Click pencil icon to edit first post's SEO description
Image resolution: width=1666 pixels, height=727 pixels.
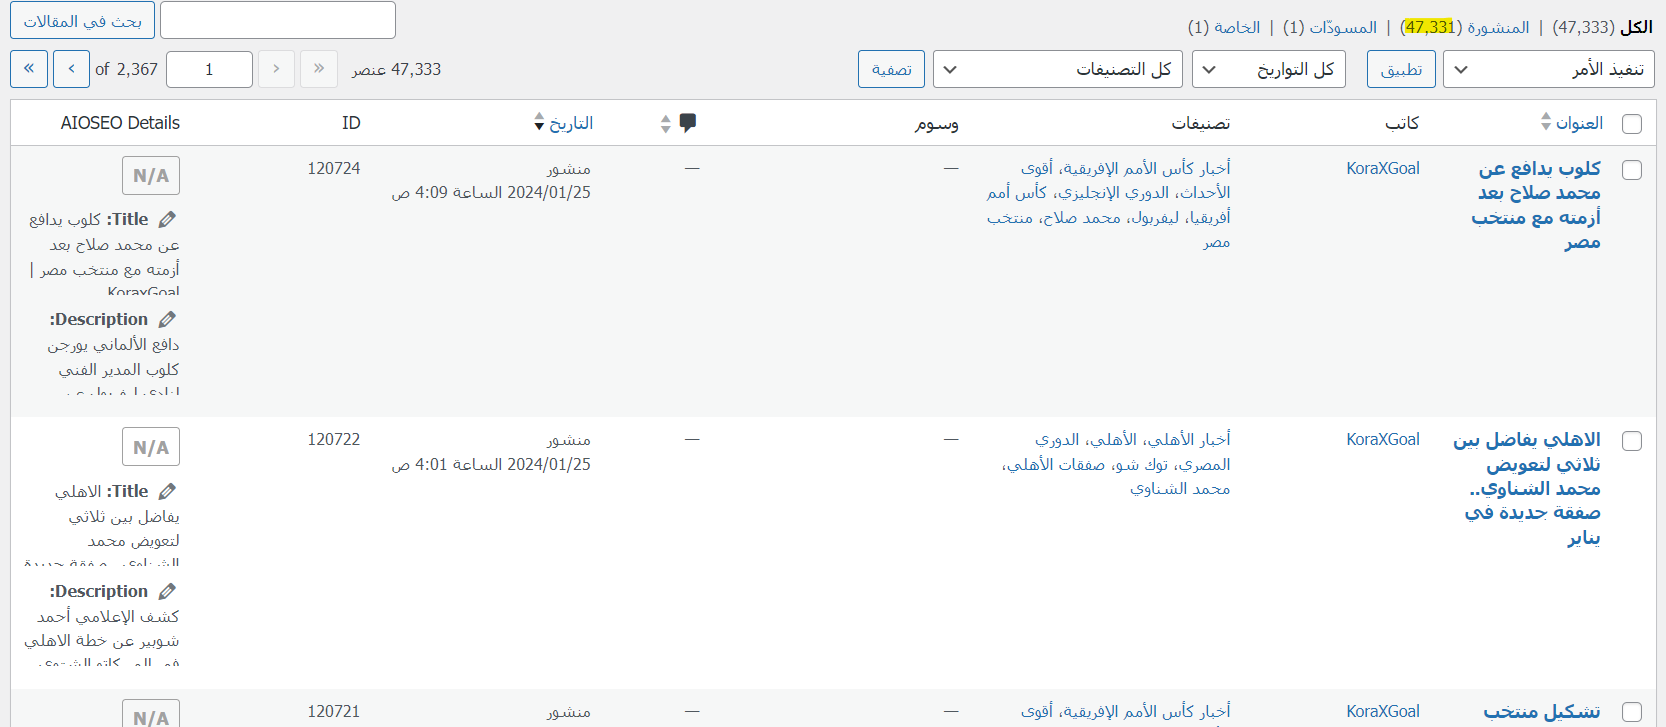click(x=167, y=319)
